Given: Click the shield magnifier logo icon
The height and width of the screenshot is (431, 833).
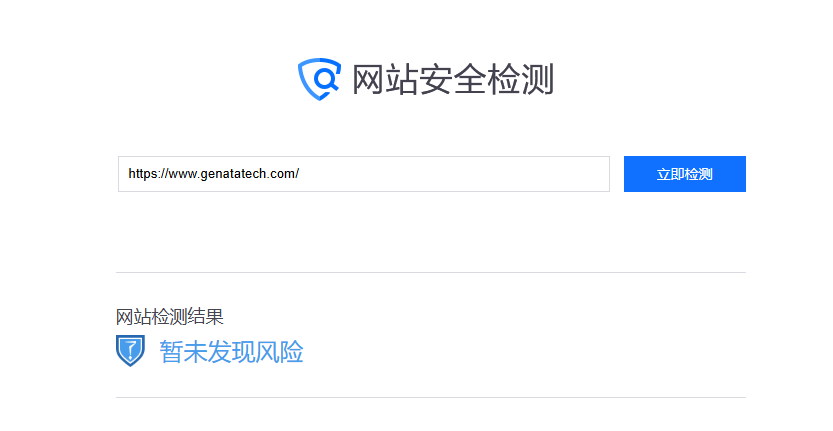Looking at the screenshot, I should 319,79.
